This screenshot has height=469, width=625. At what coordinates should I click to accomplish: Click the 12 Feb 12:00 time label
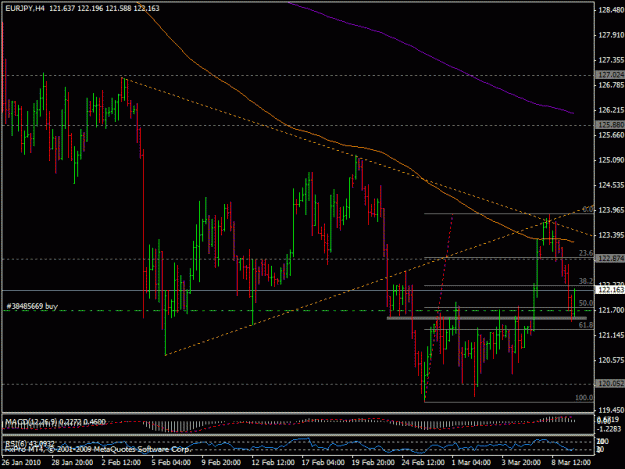coord(273,462)
